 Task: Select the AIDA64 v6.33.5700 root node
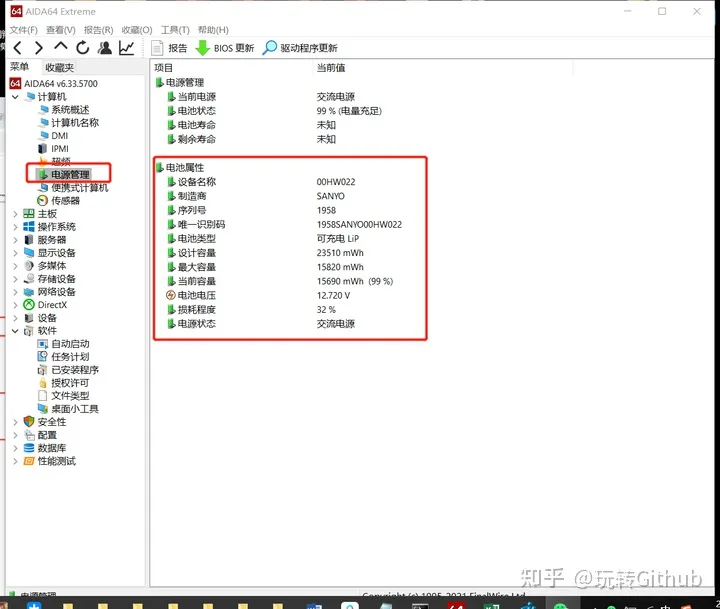click(54, 84)
